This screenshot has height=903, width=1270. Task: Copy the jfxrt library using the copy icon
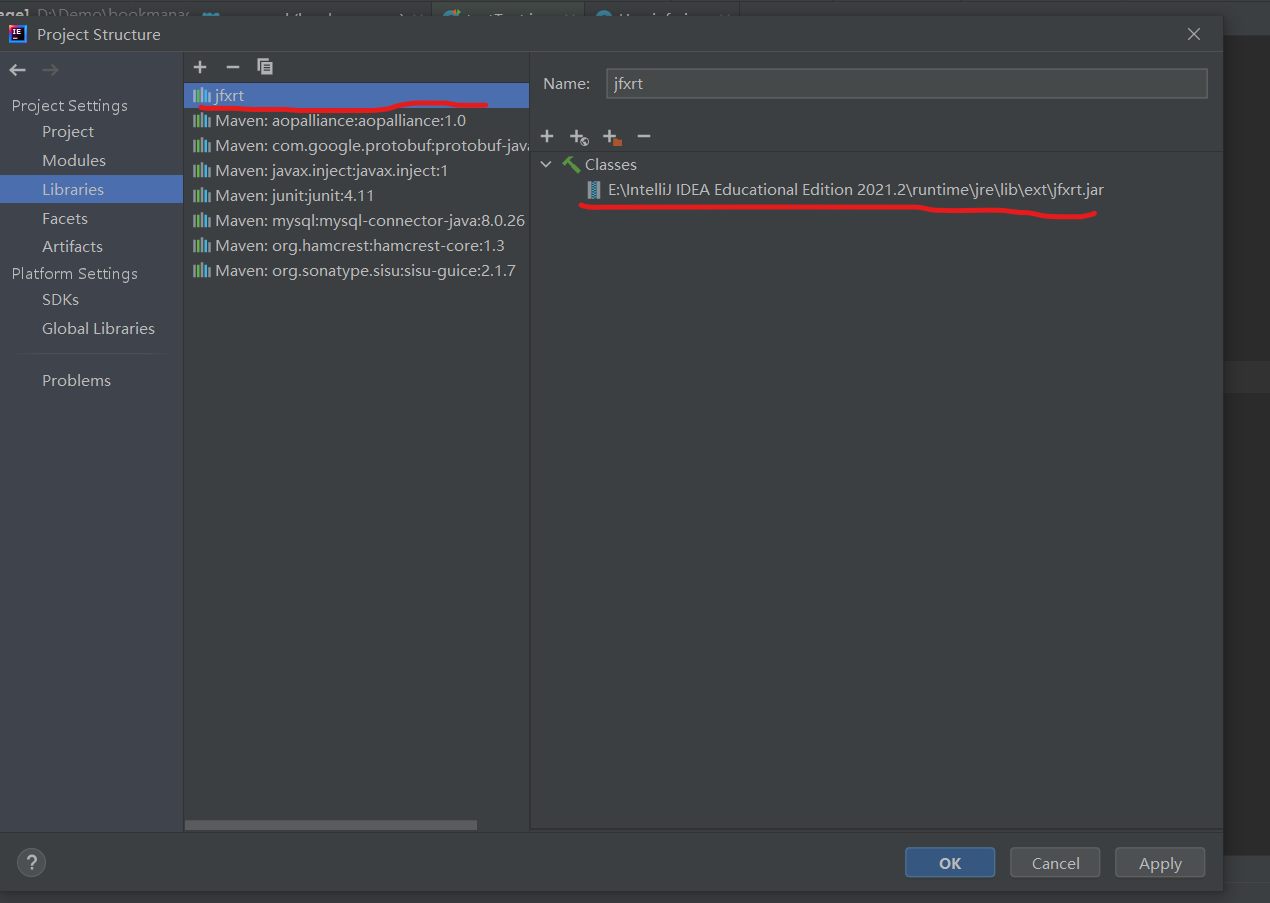tap(264, 66)
